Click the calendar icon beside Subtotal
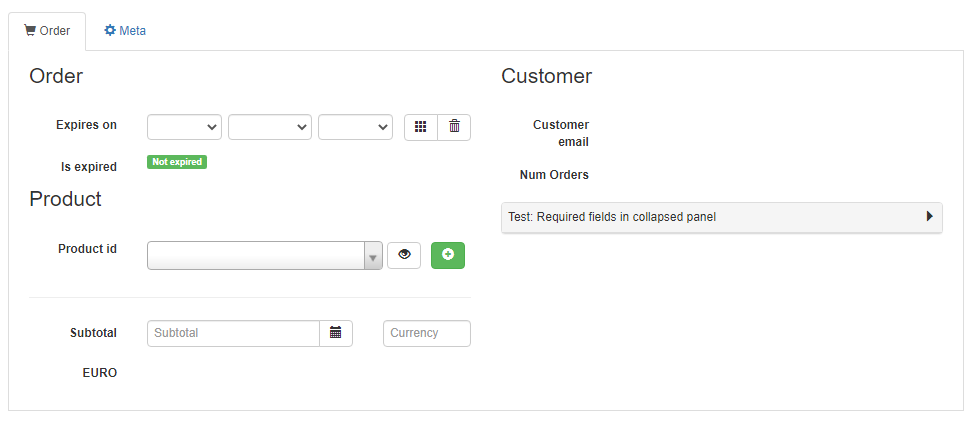 (x=336, y=333)
